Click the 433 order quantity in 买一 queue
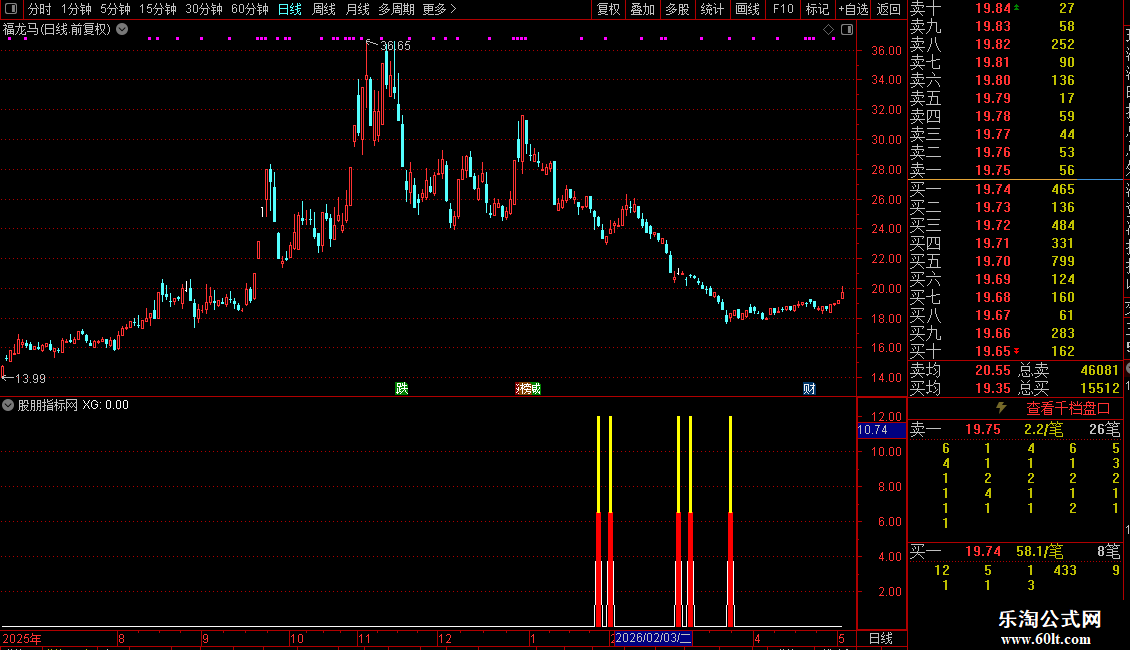1130x650 pixels. [x=1064, y=570]
